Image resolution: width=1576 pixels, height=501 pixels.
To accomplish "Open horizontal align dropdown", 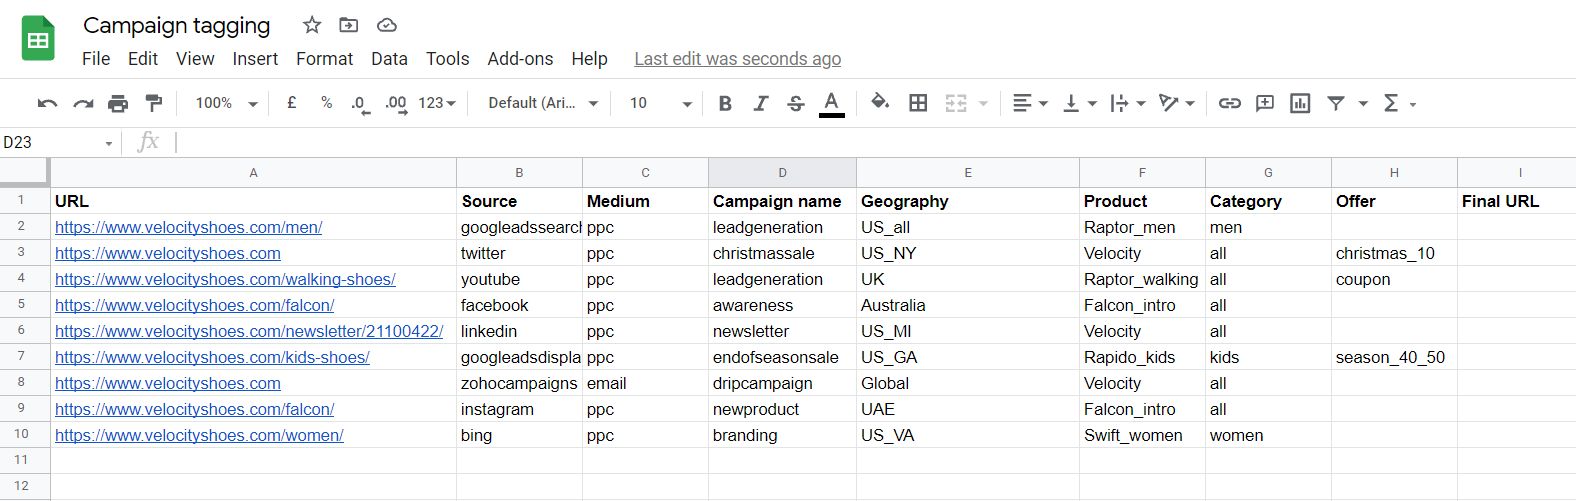I will point(1029,103).
